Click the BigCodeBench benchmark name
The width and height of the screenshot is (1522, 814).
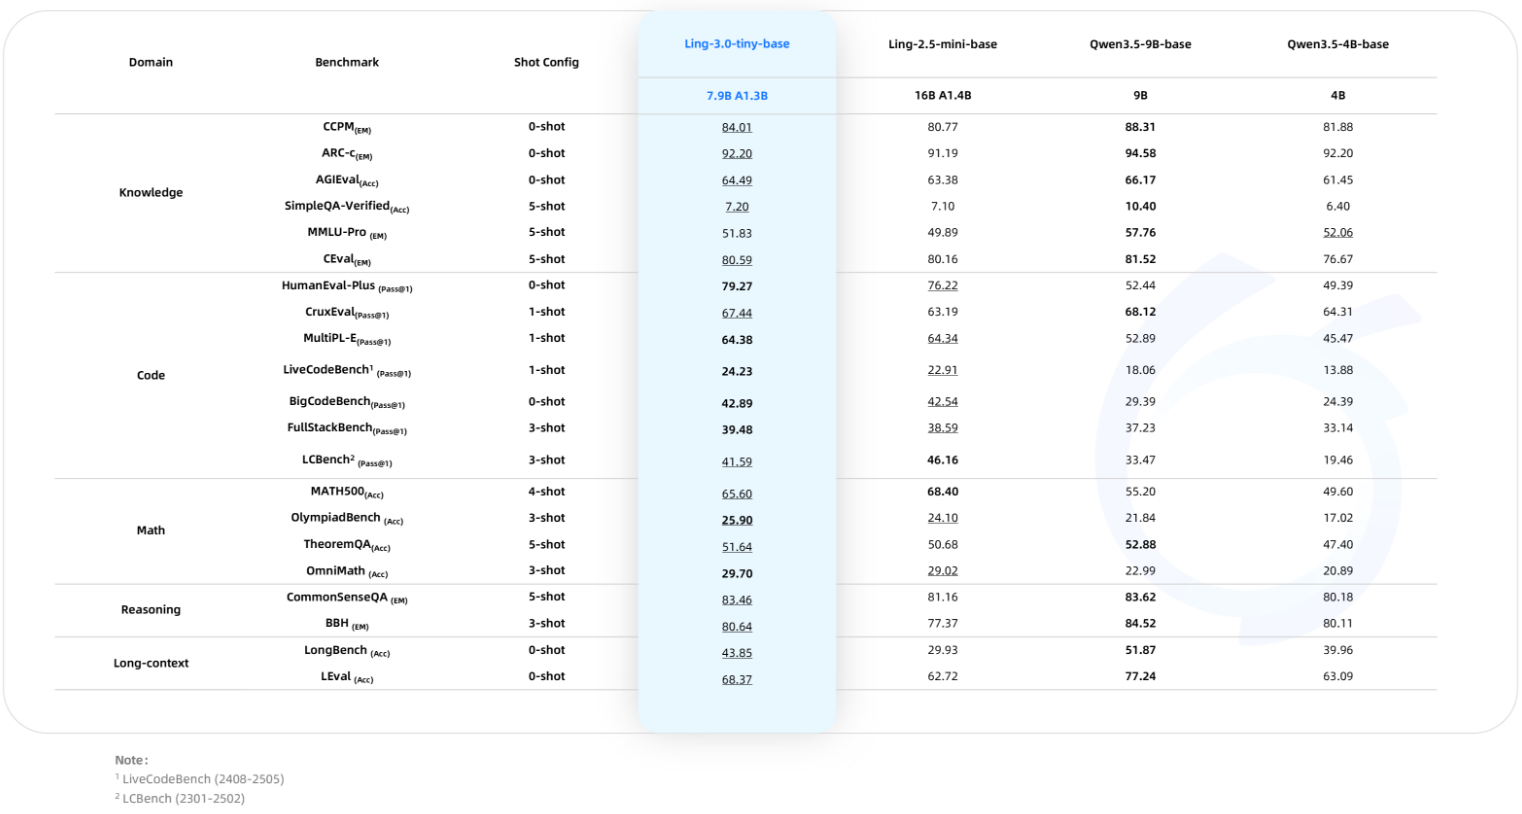pyautogui.click(x=347, y=402)
